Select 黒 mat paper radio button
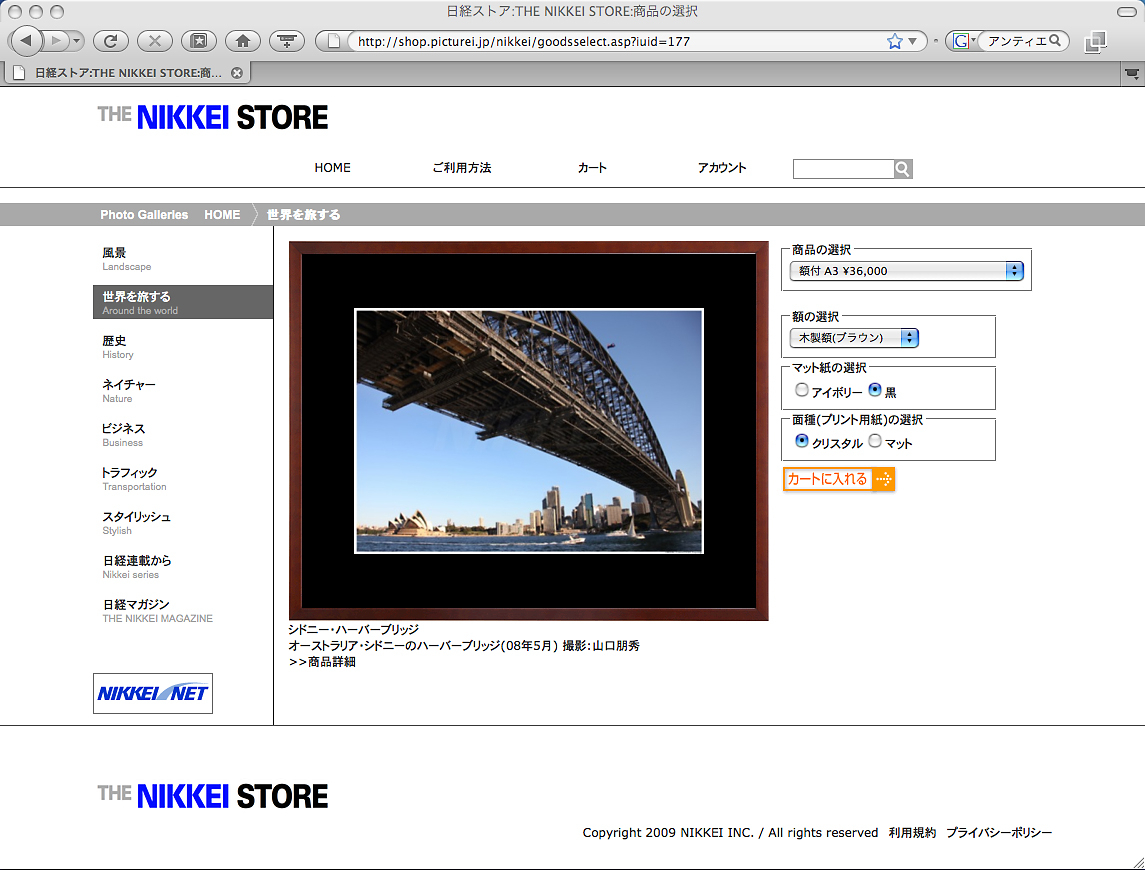The image size is (1145, 870). coord(875,390)
